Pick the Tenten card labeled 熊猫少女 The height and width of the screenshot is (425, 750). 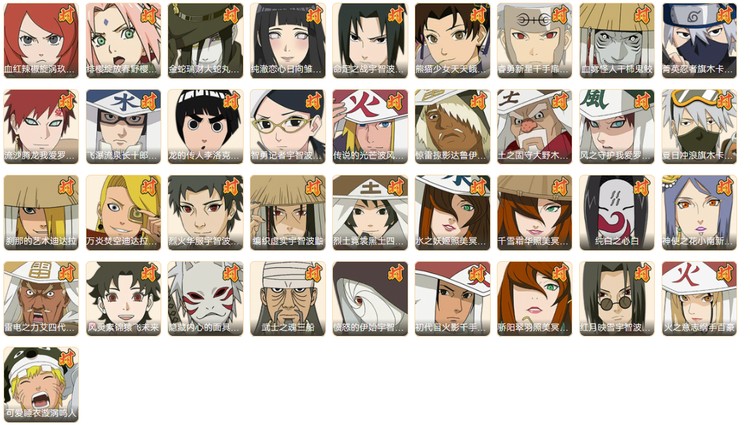click(452, 40)
